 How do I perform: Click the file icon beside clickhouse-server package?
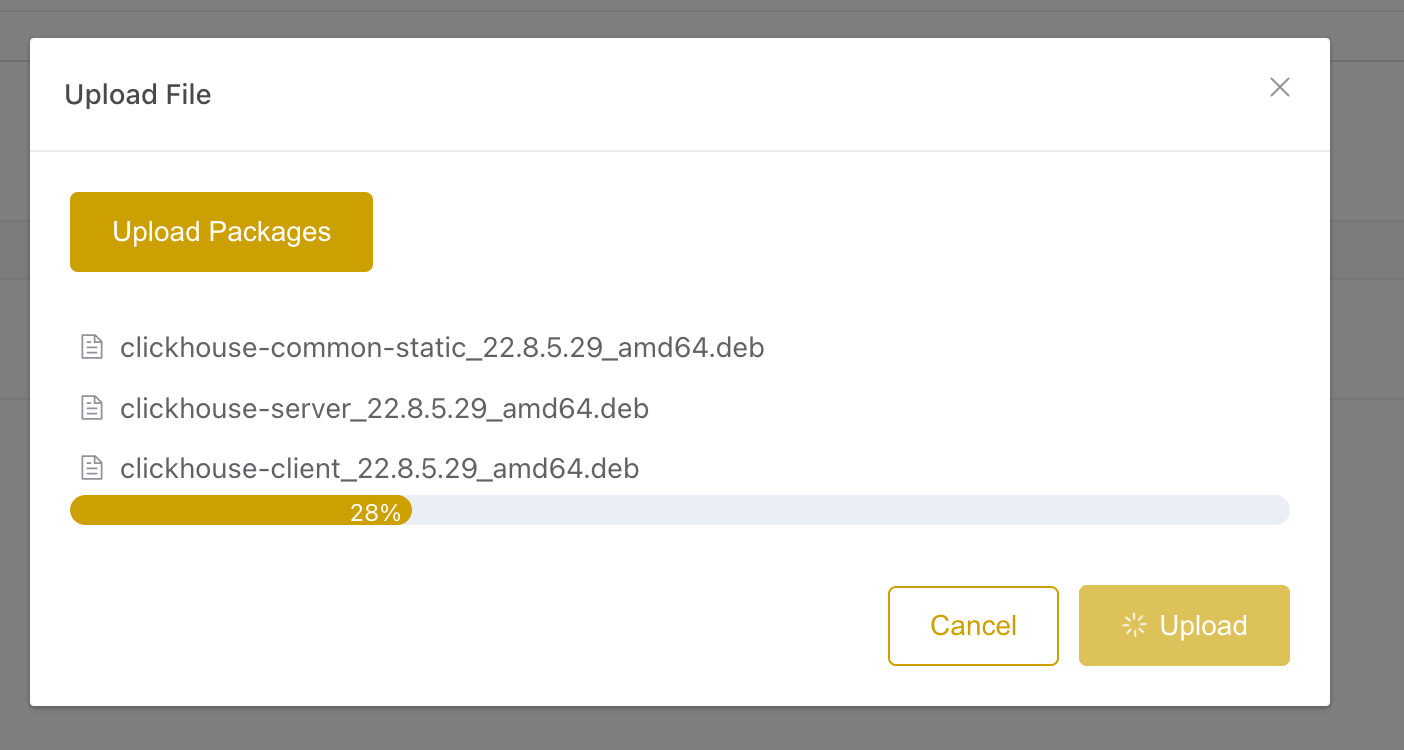pyautogui.click(x=92, y=407)
